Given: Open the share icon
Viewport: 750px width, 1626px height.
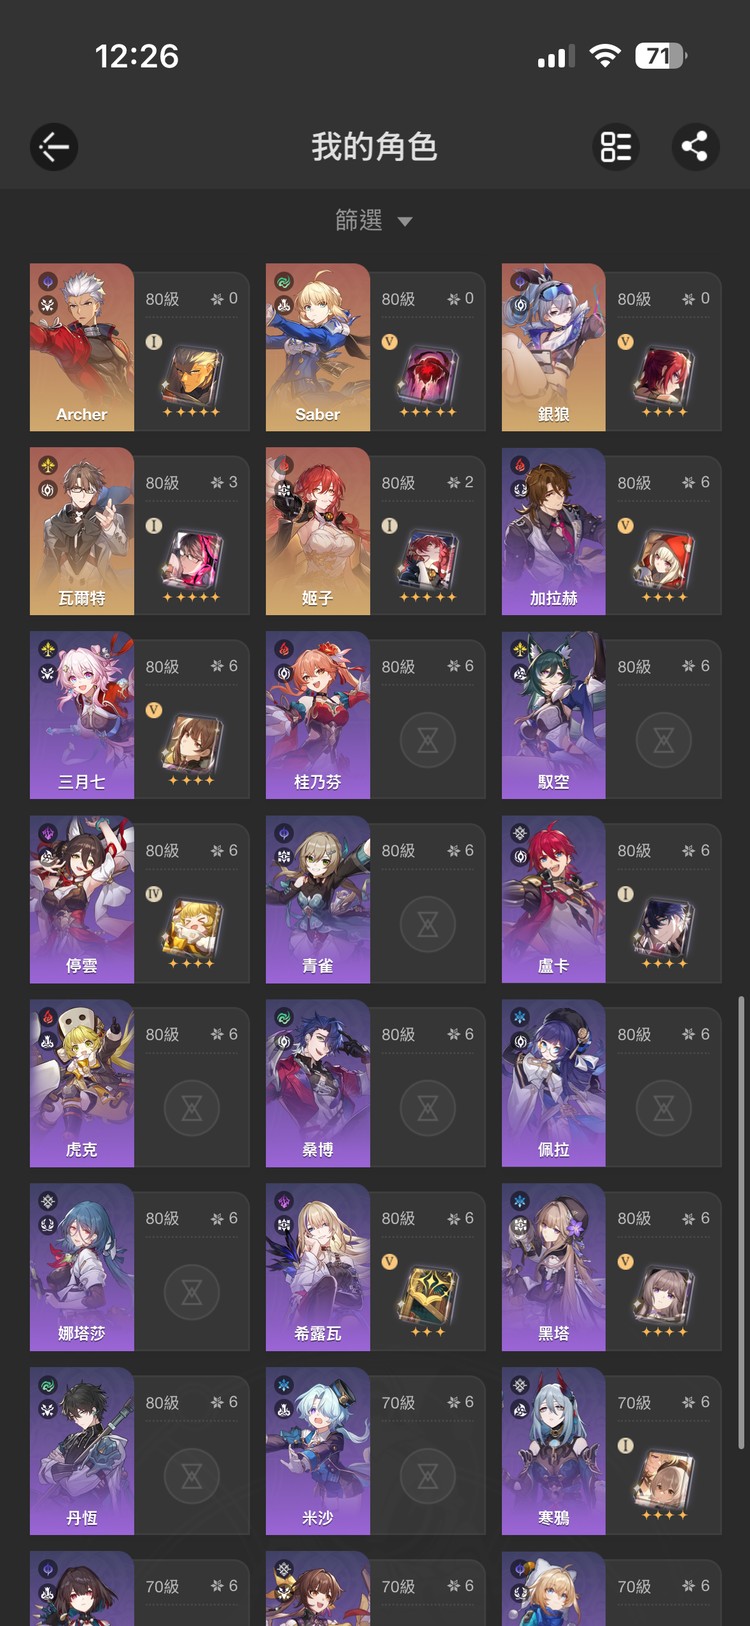Looking at the screenshot, I should point(695,147).
